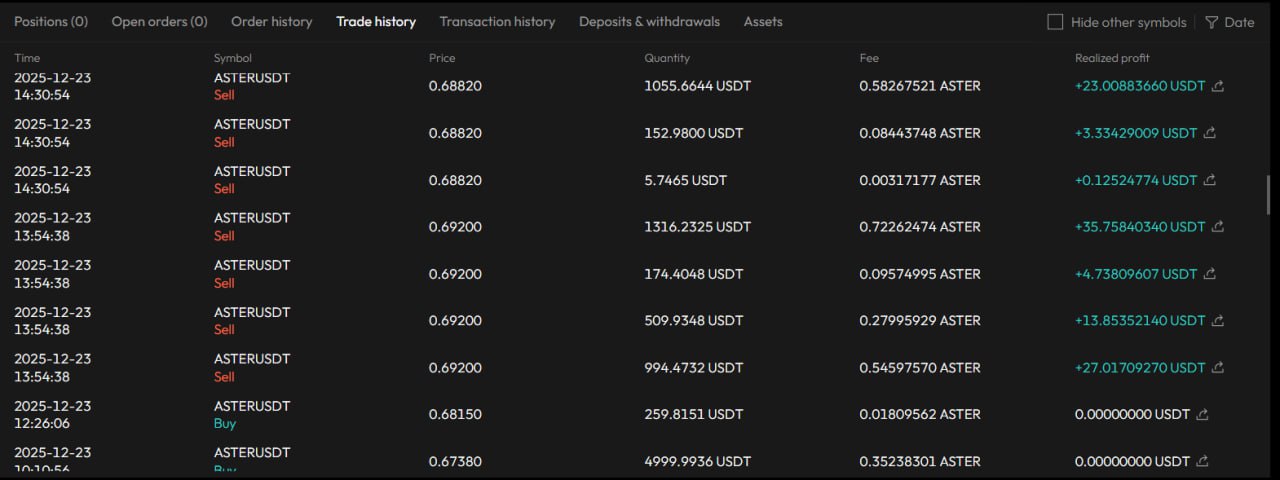Select ASTERUSDT symbol in the 0.68150 row
The width and height of the screenshot is (1280, 480).
[252, 406]
